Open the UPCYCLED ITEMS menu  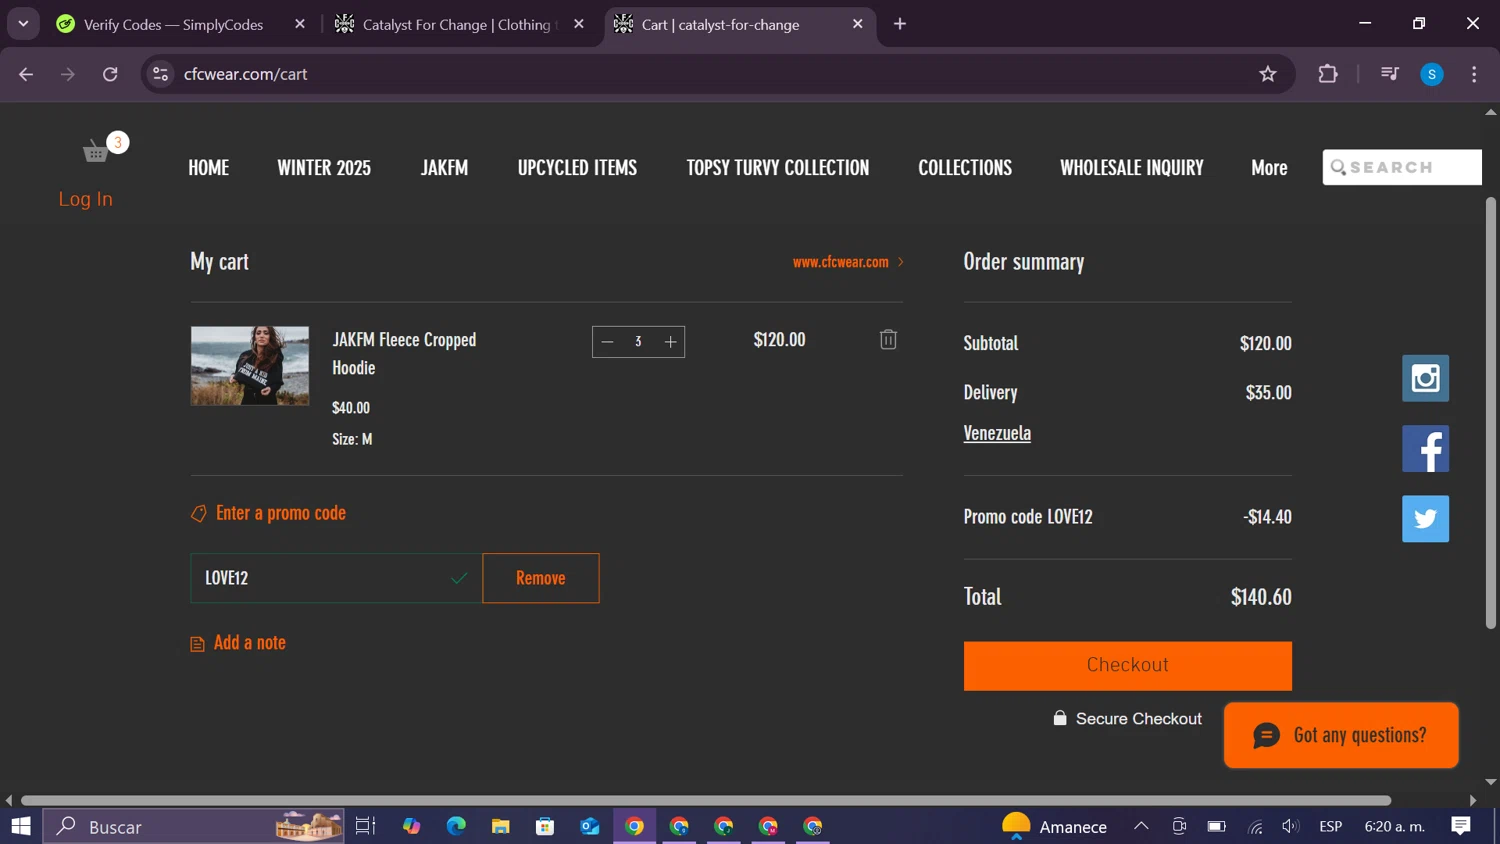tap(577, 168)
